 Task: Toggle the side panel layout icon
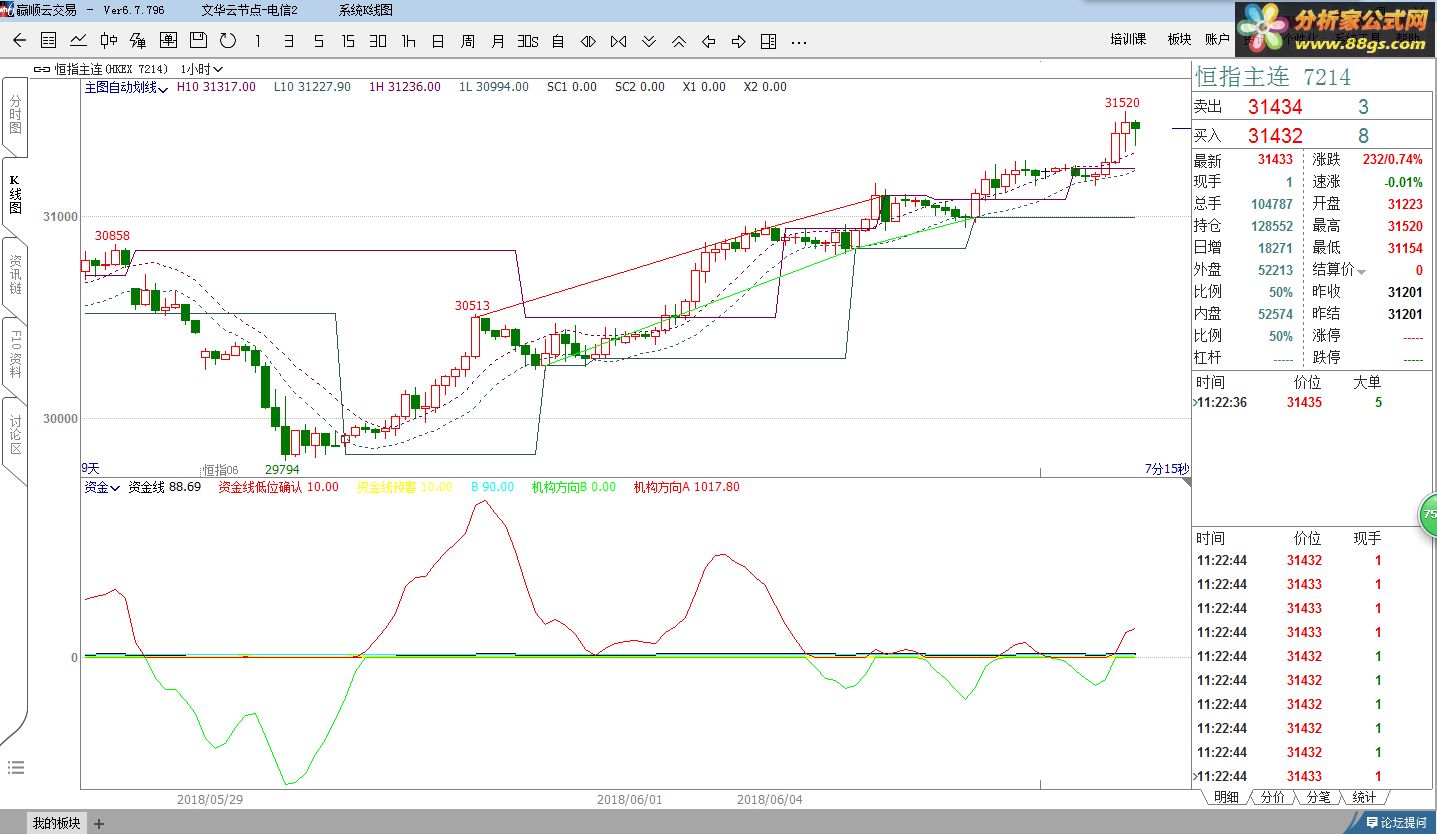click(768, 41)
